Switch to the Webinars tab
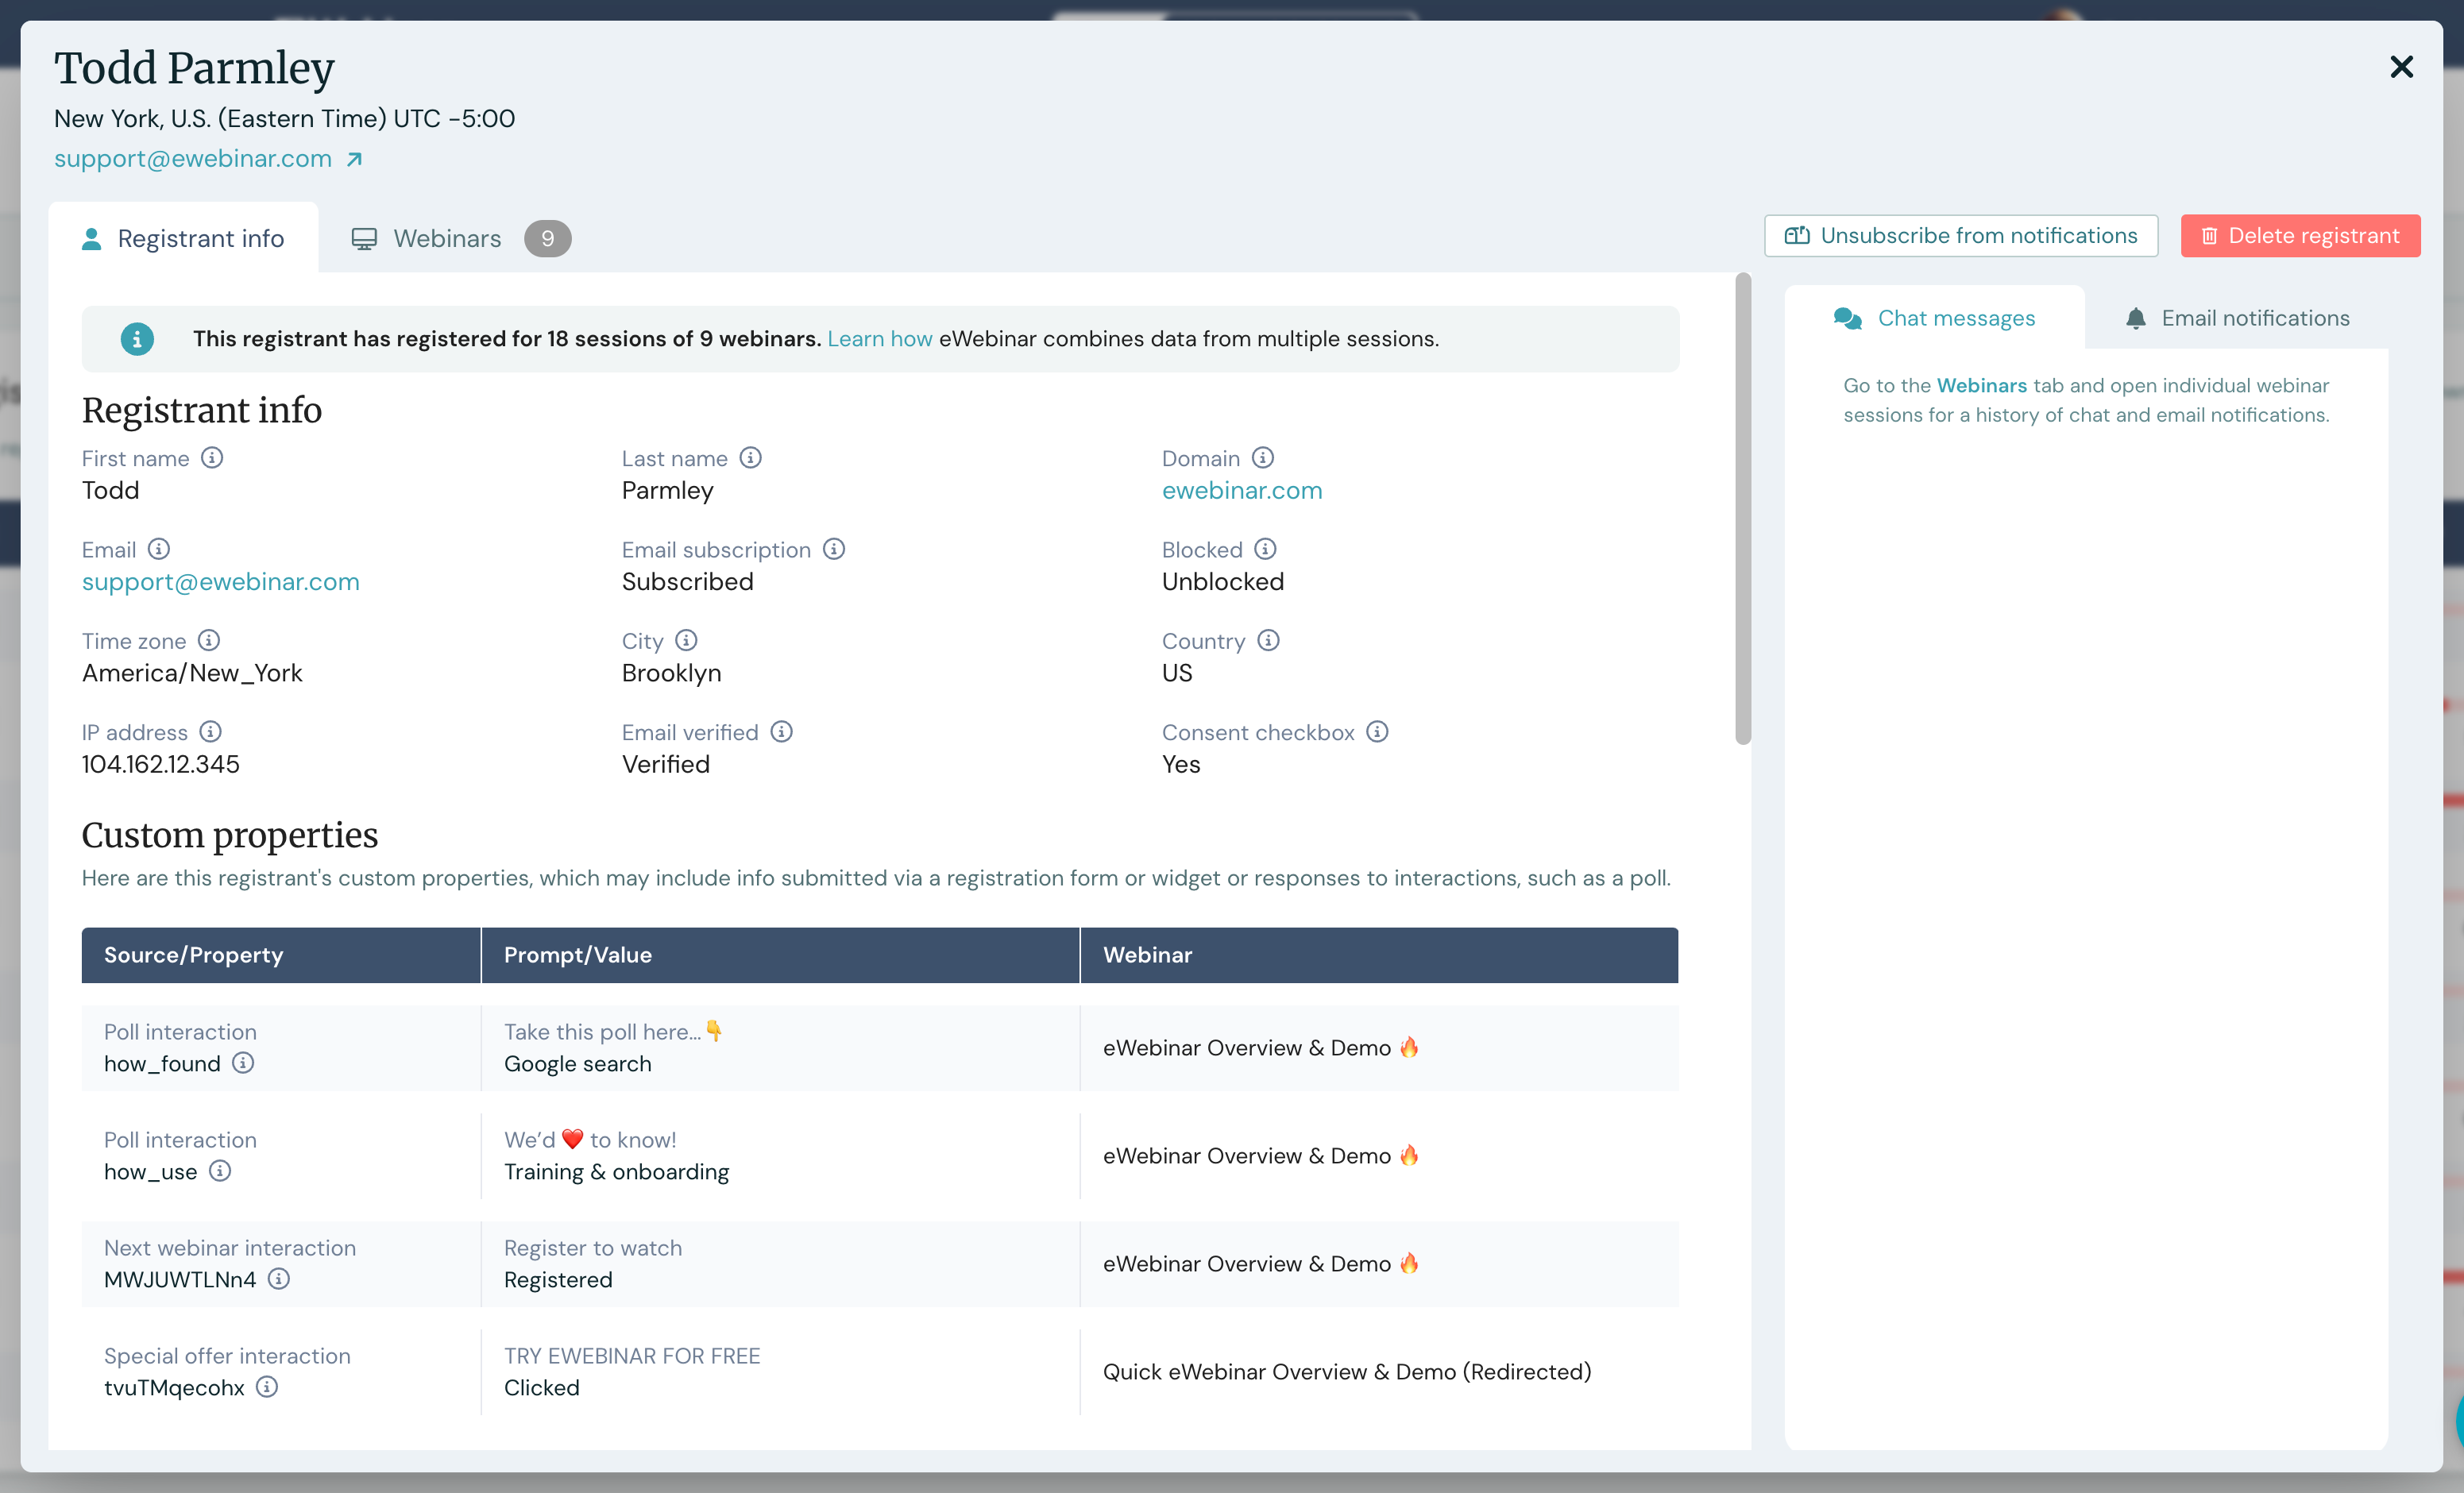This screenshot has height=1493, width=2464. coord(447,238)
